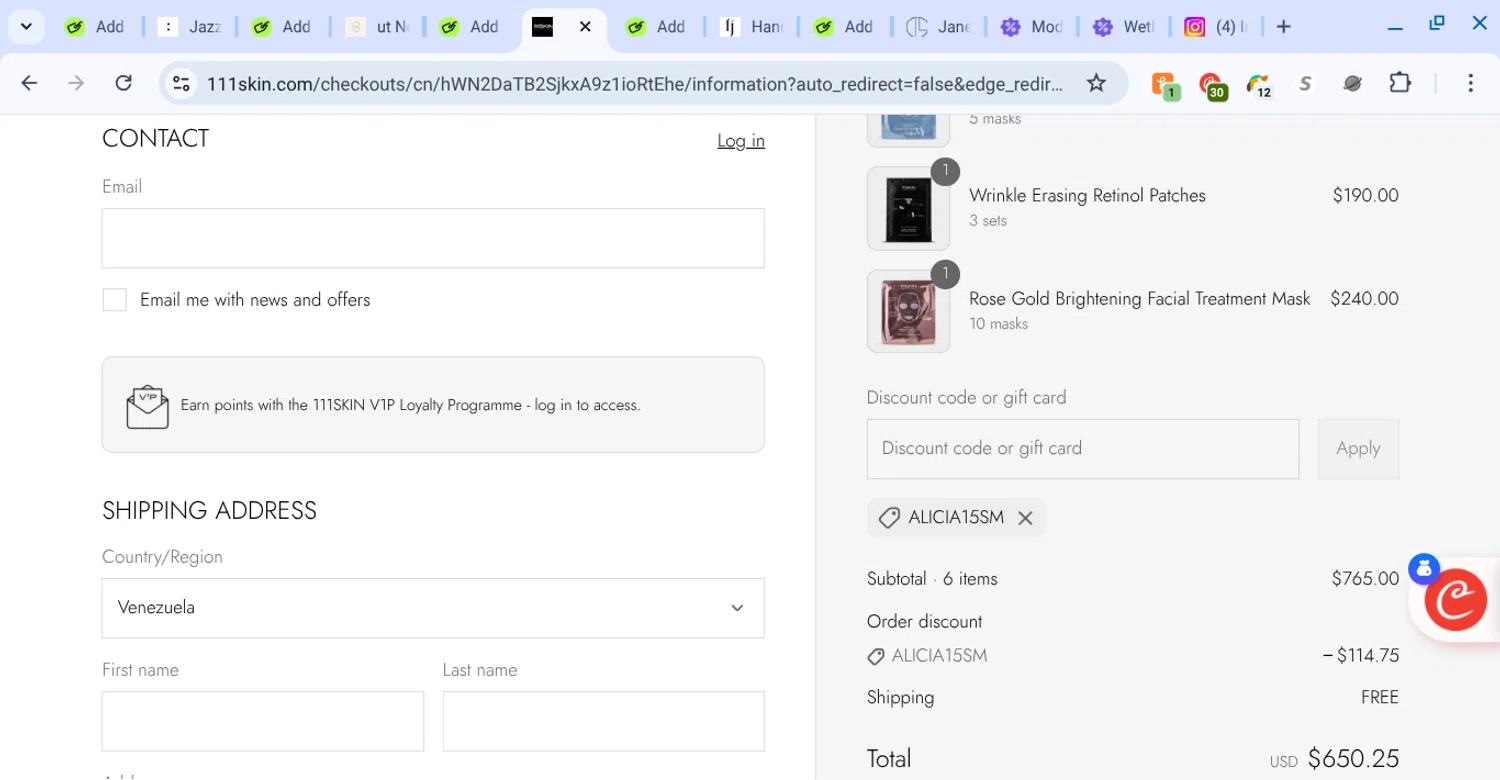The width and height of the screenshot is (1500, 780).
Task: Open the Extensions puzzle-piece menu
Action: tap(1400, 83)
